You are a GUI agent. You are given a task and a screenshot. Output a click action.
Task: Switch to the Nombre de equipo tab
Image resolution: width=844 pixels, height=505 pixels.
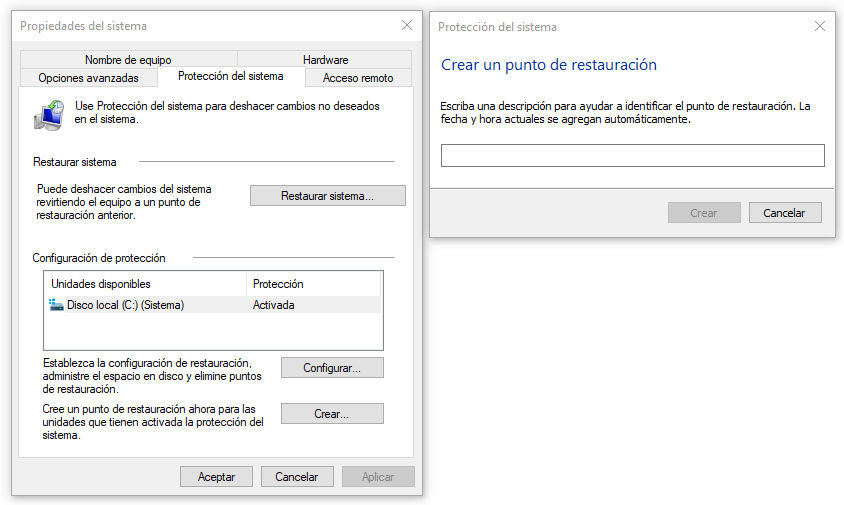point(126,60)
